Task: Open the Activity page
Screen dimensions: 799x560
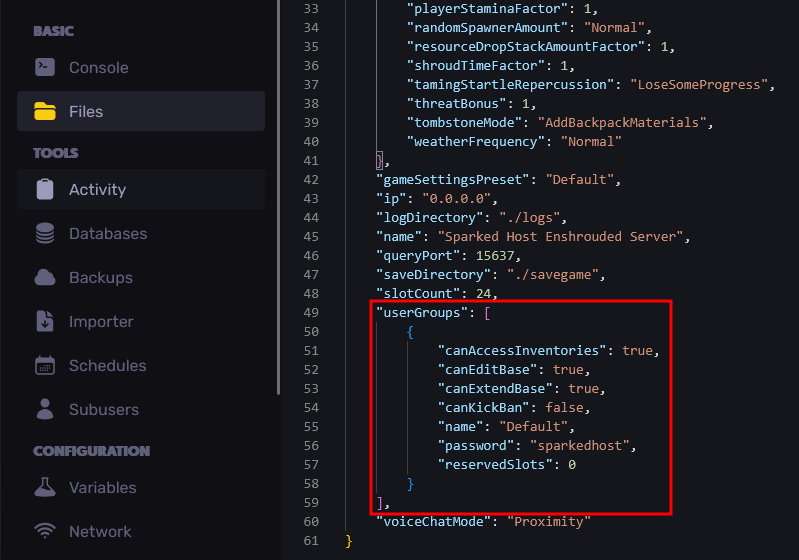Action: coord(141,189)
